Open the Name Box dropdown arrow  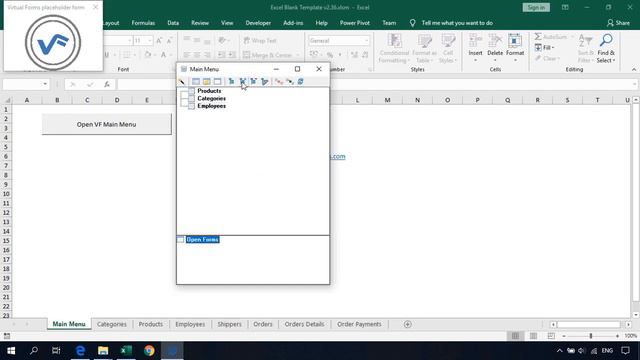45,84
